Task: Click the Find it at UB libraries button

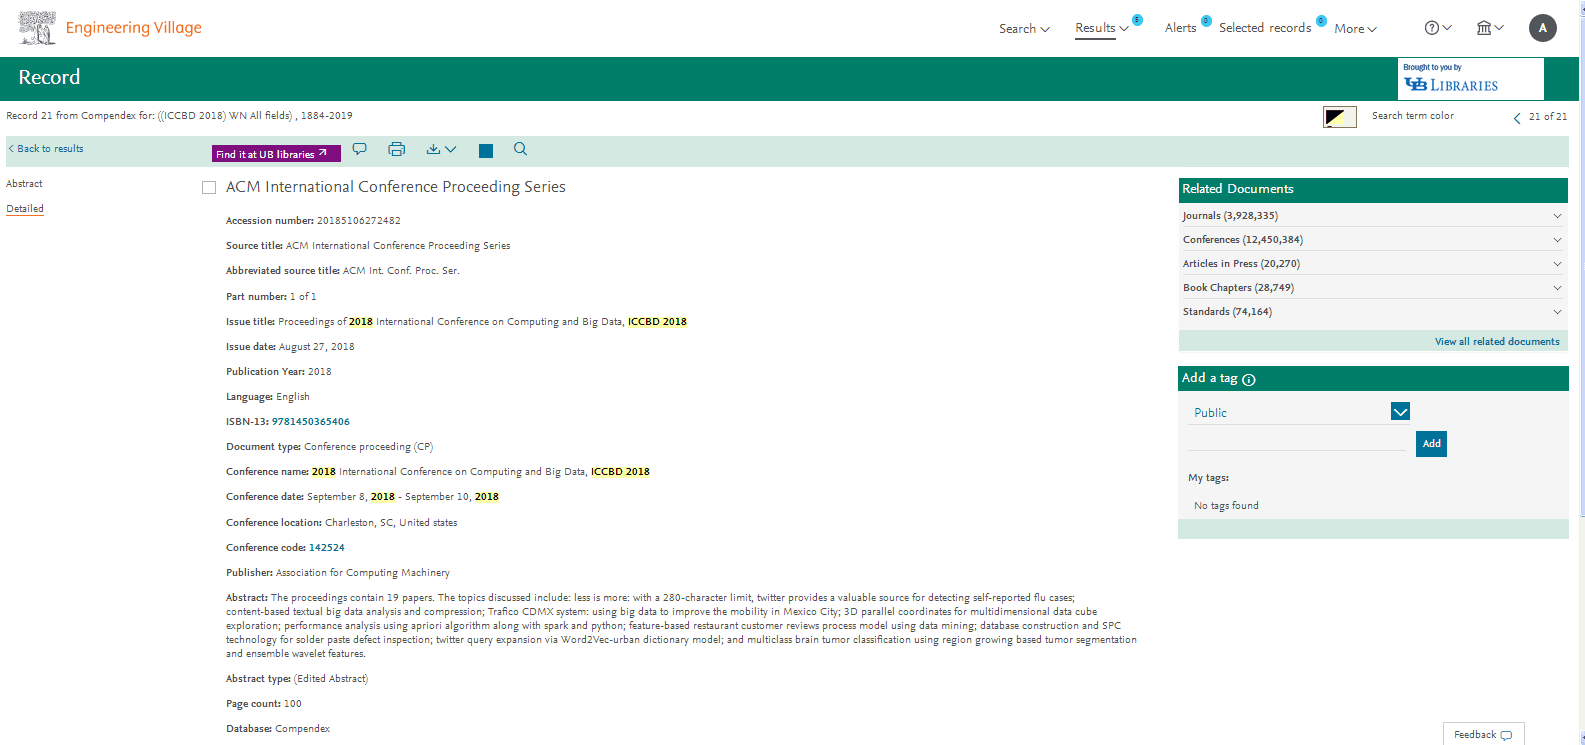Action: (x=276, y=154)
